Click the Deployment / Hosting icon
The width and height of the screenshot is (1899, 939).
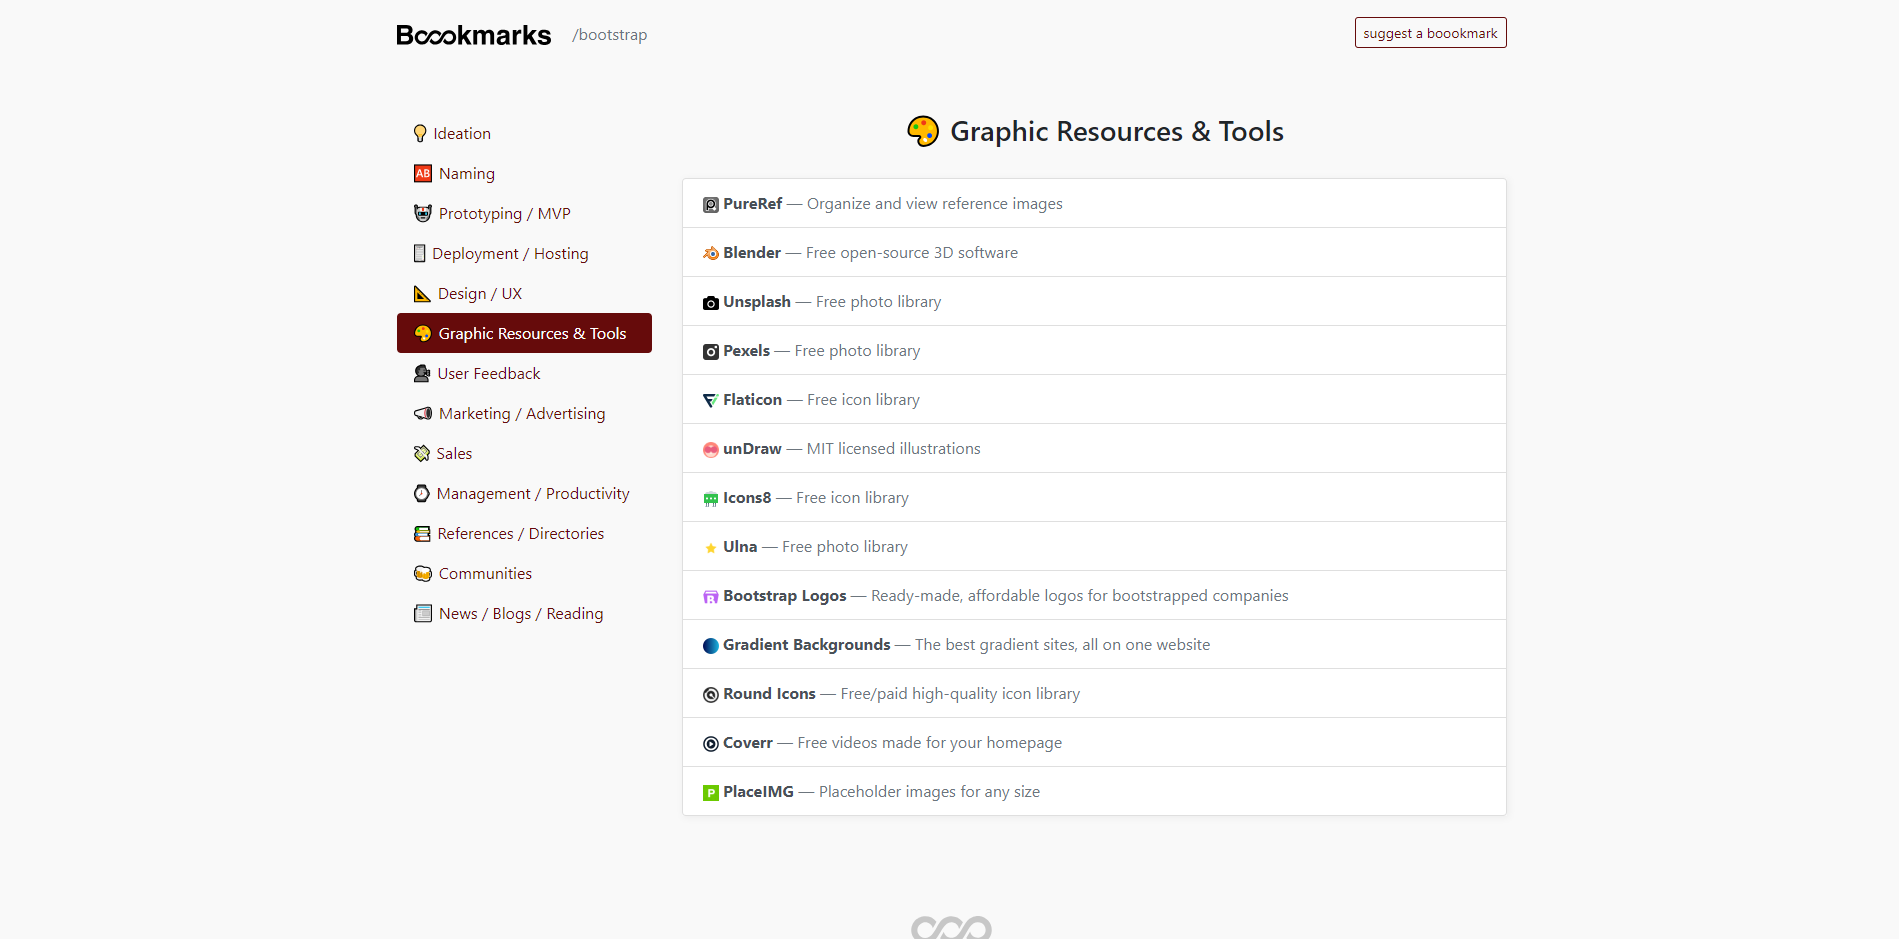(x=420, y=253)
